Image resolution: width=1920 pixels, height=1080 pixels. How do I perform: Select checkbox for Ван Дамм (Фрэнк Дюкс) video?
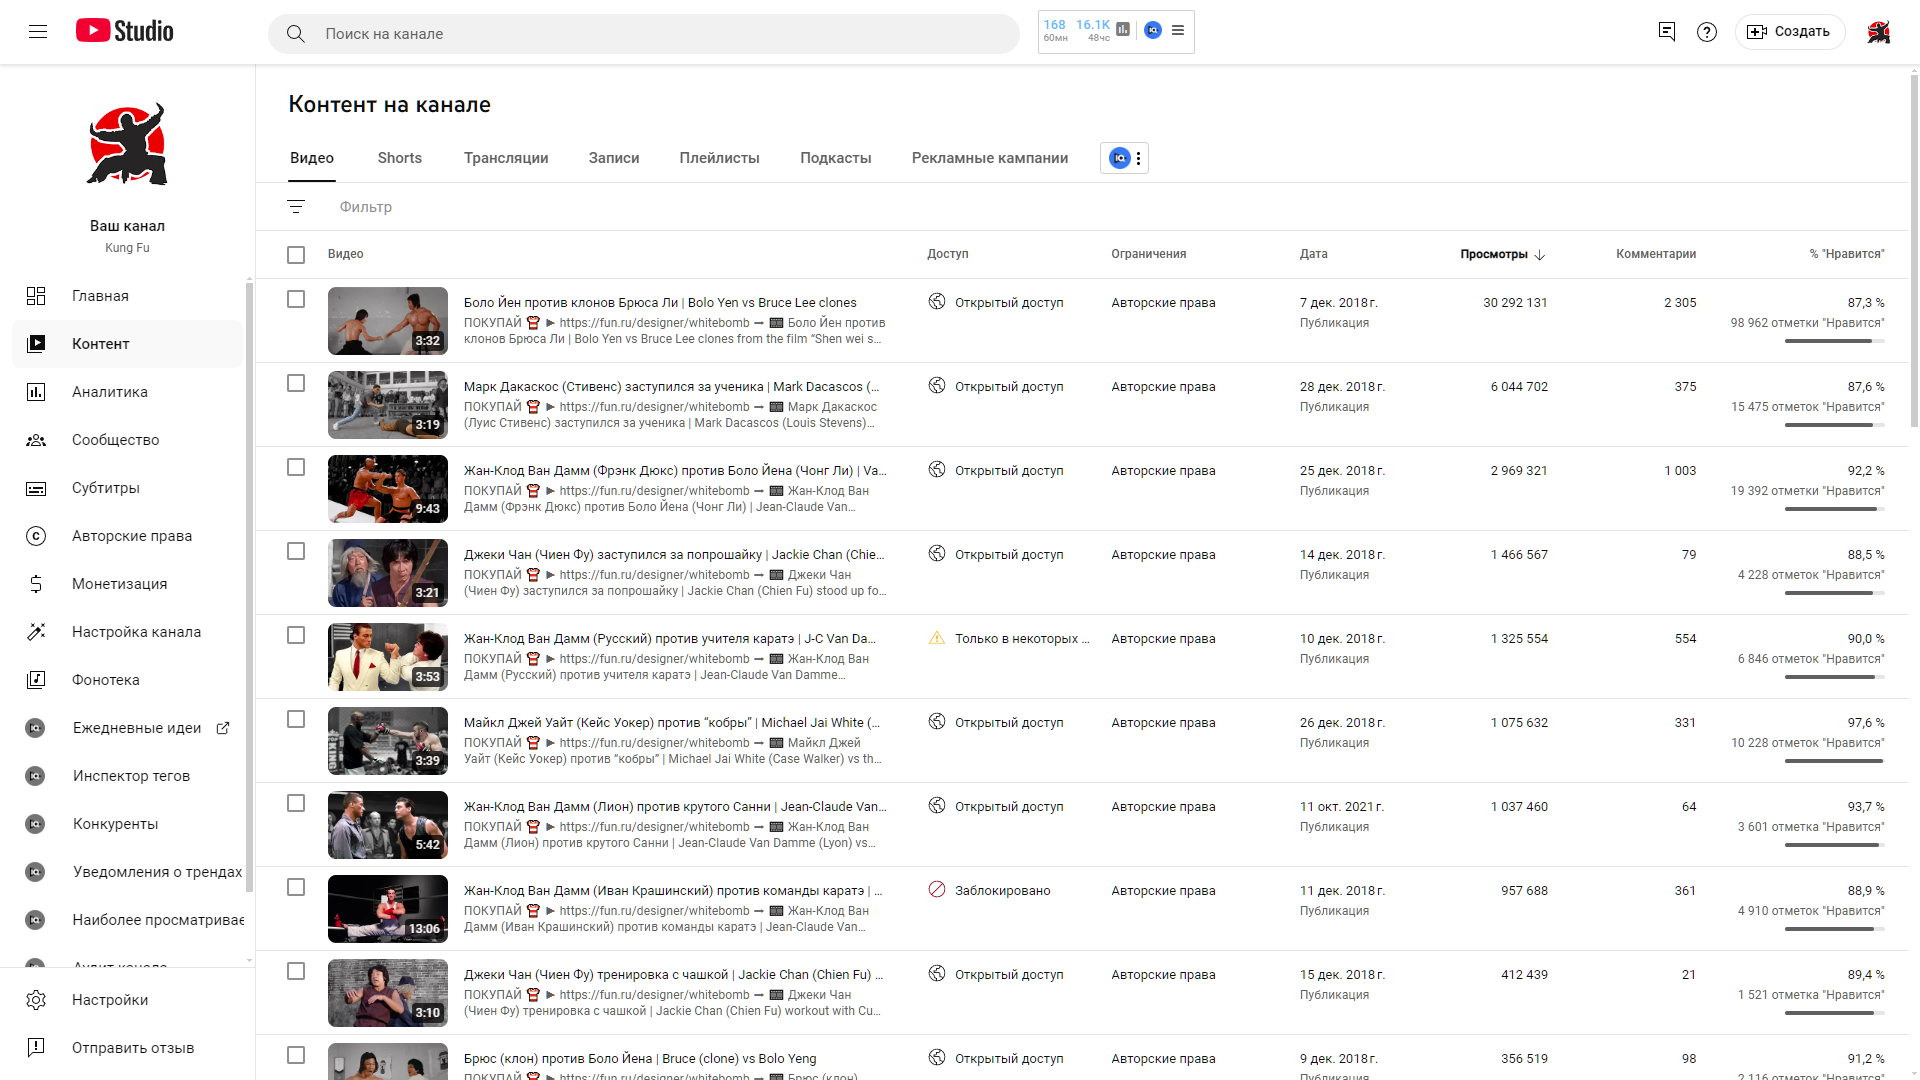296,467
